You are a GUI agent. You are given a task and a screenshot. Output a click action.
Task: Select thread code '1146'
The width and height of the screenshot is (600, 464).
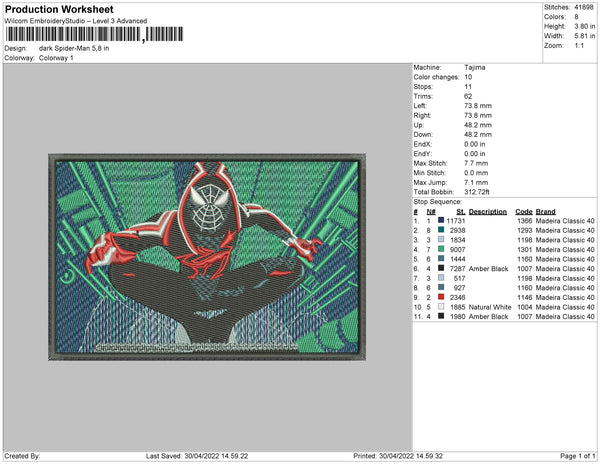(x=525, y=297)
